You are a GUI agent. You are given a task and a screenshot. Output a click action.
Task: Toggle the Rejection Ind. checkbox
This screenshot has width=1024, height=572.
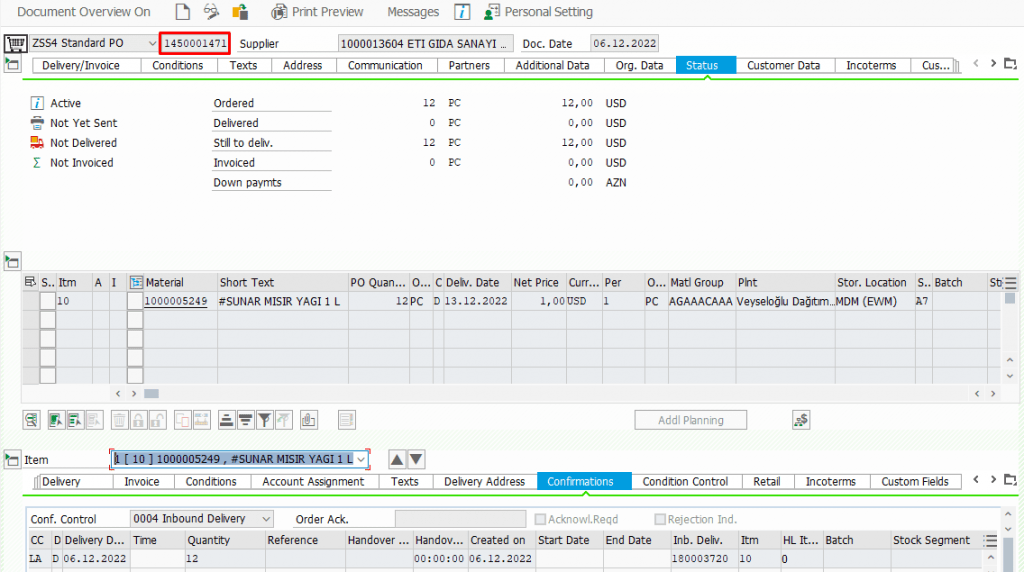tap(660, 519)
